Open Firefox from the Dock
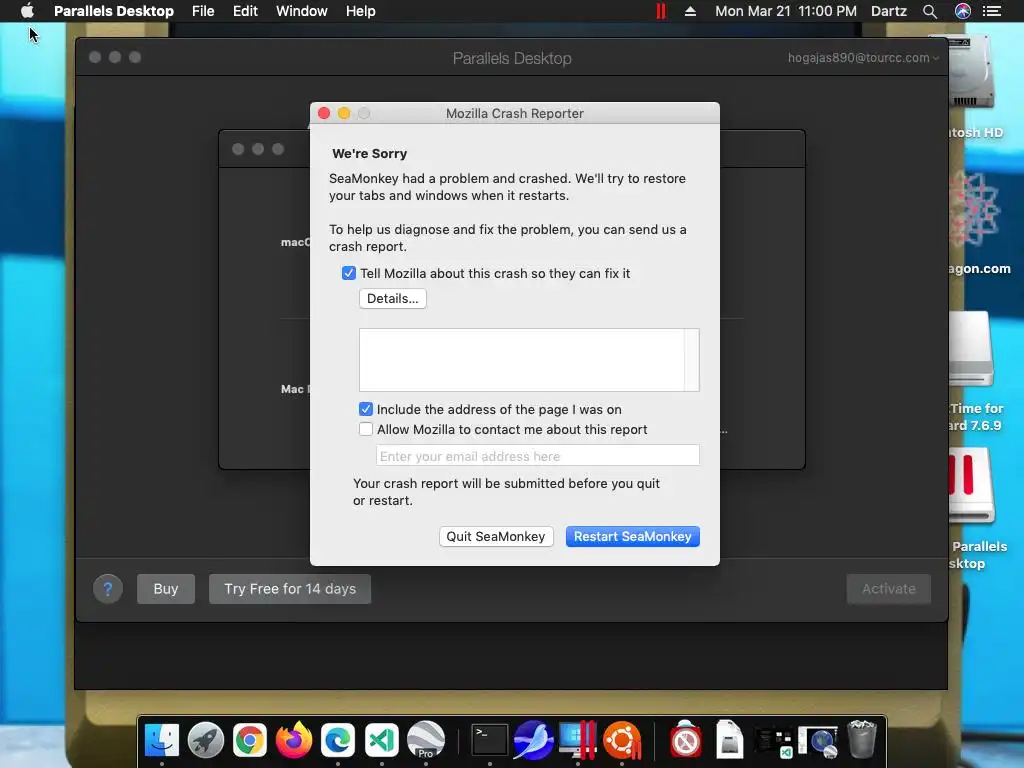 [294, 740]
